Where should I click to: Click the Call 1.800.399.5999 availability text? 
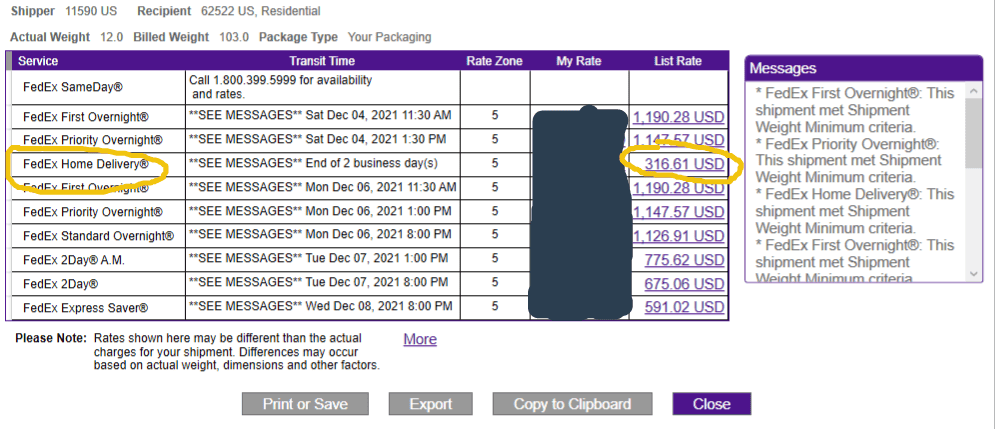tap(280, 88)
